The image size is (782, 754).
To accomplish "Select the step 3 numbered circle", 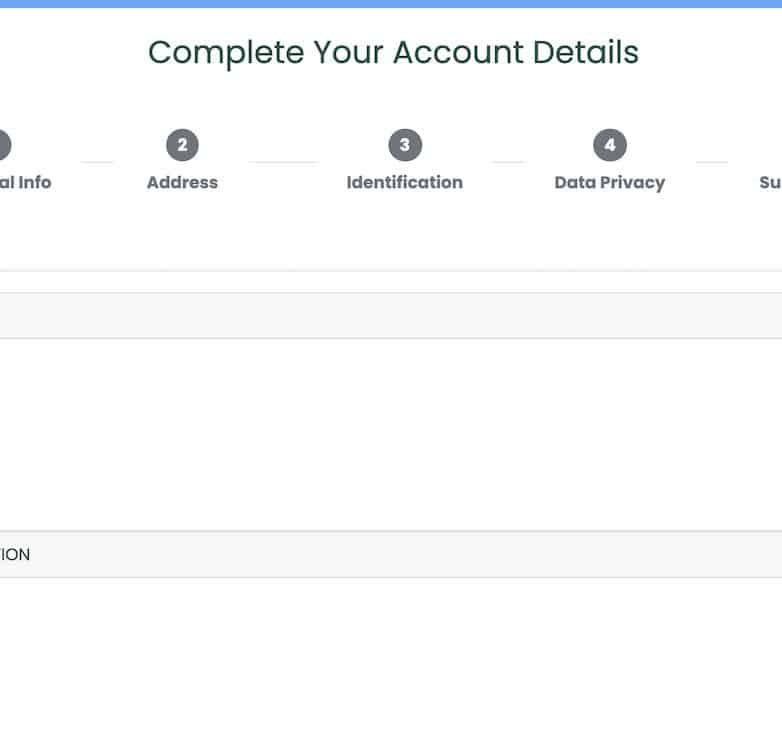I will tap(404, 145).
